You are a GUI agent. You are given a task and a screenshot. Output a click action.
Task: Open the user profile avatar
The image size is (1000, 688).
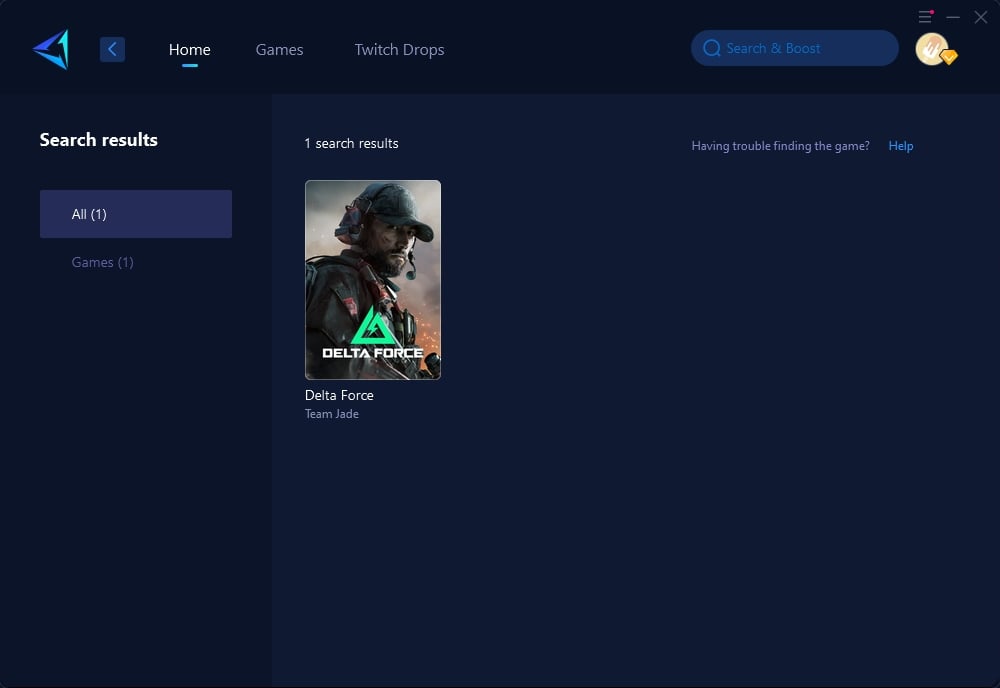[x=934, y=49]
